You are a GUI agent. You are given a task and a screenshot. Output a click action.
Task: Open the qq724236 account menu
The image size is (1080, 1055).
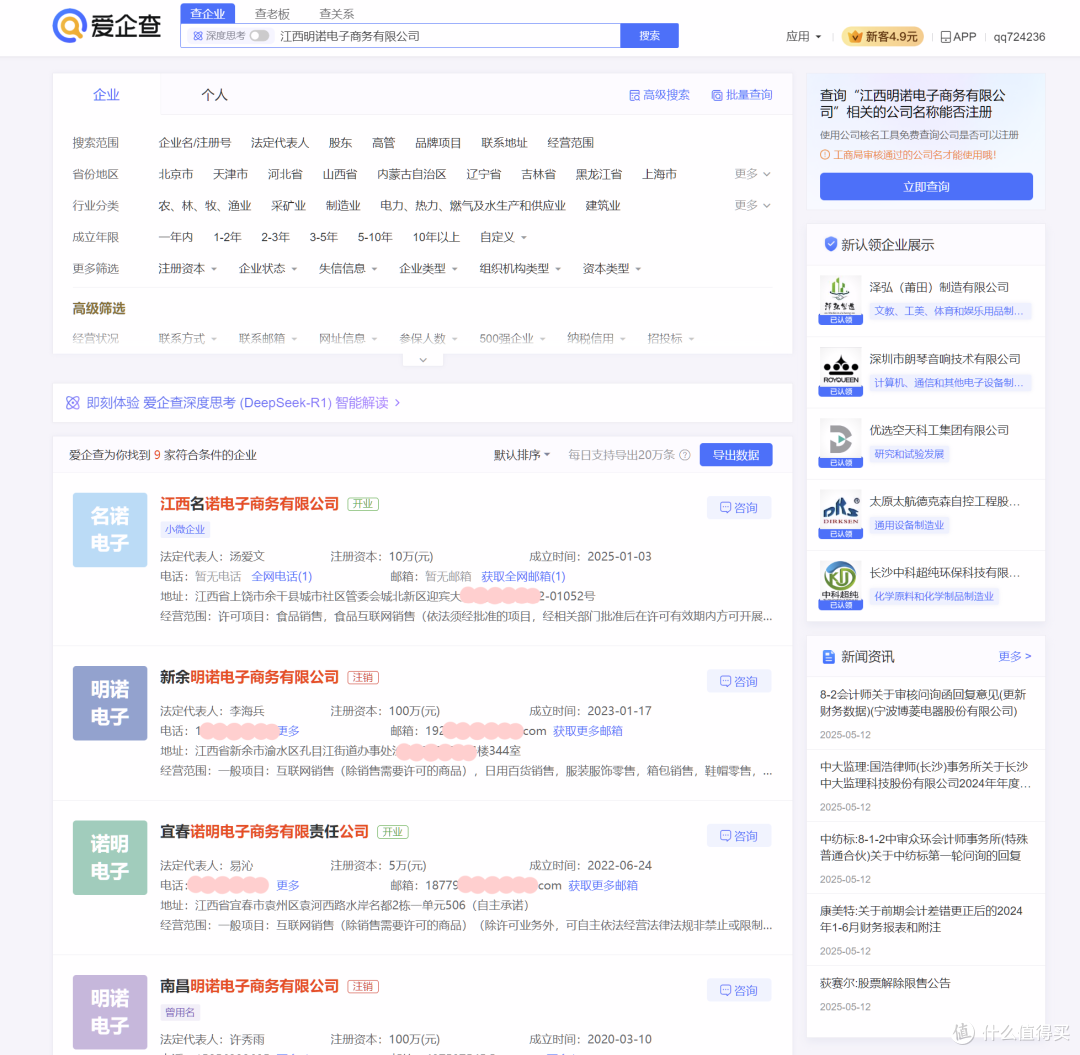point(1019,37)
